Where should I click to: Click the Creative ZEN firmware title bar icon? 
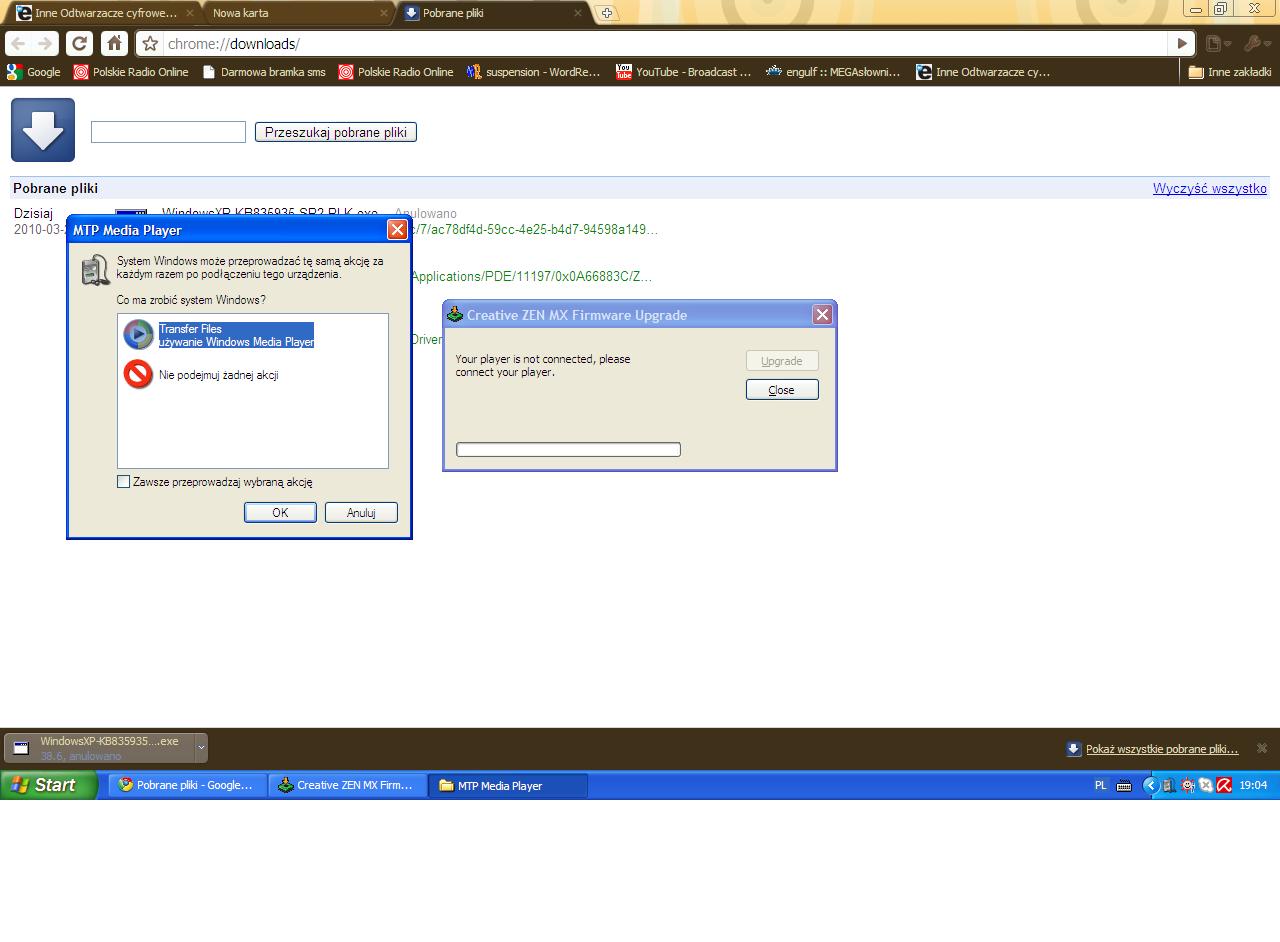(x=455, y=315)
